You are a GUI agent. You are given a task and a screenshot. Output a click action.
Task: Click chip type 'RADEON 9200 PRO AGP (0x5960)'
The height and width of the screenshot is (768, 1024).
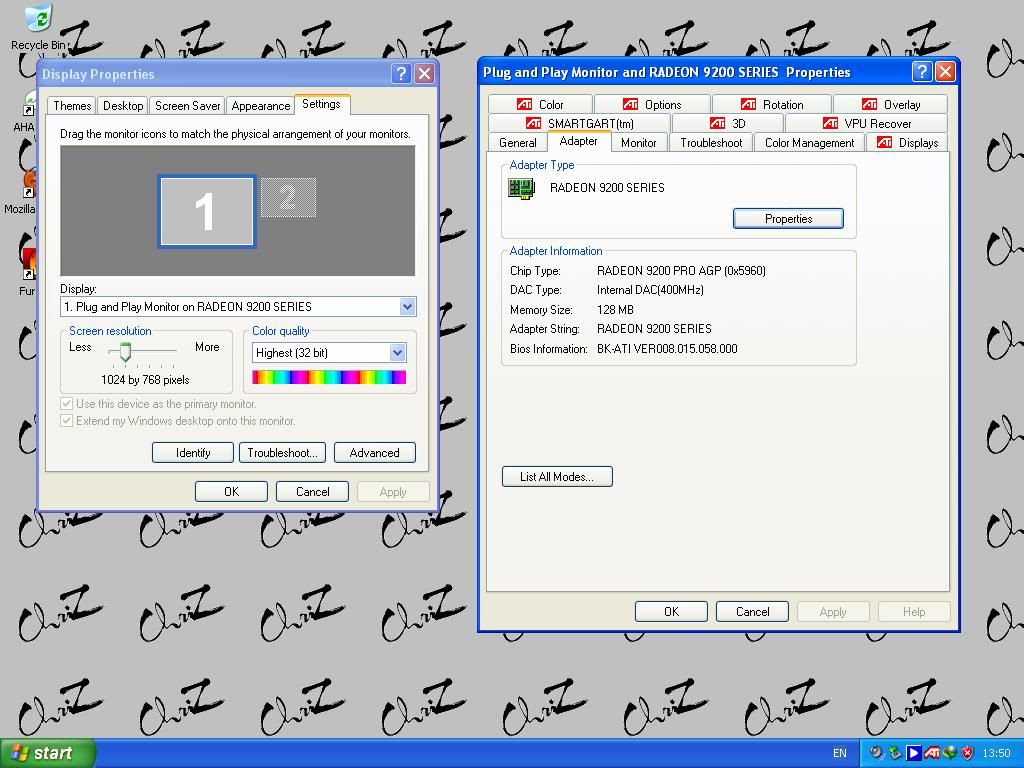[x=681, y=270]
